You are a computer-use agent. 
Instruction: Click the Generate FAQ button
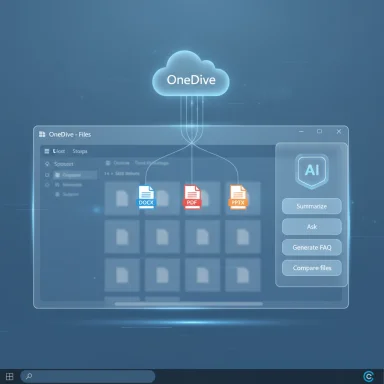312,248
